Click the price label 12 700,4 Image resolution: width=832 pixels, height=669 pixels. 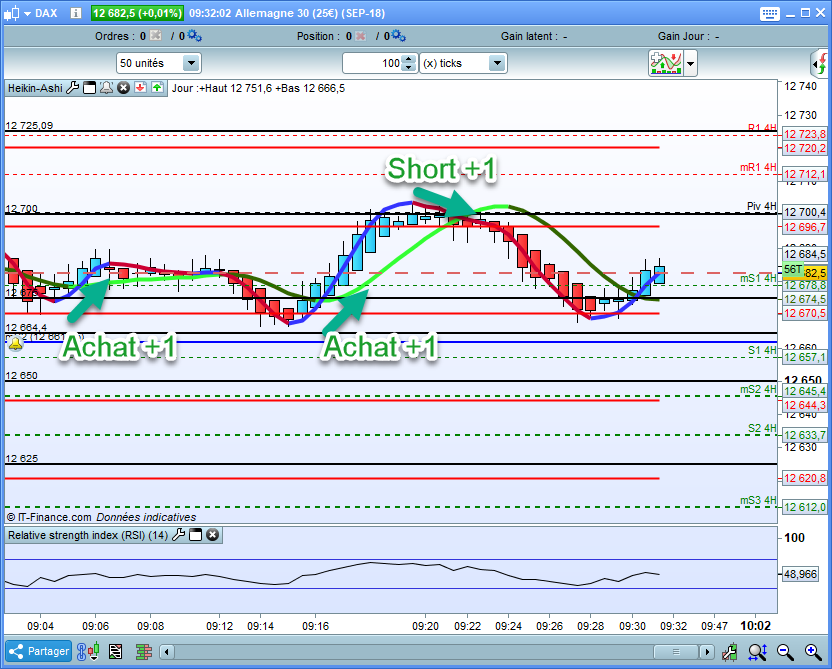pos(804,212)
